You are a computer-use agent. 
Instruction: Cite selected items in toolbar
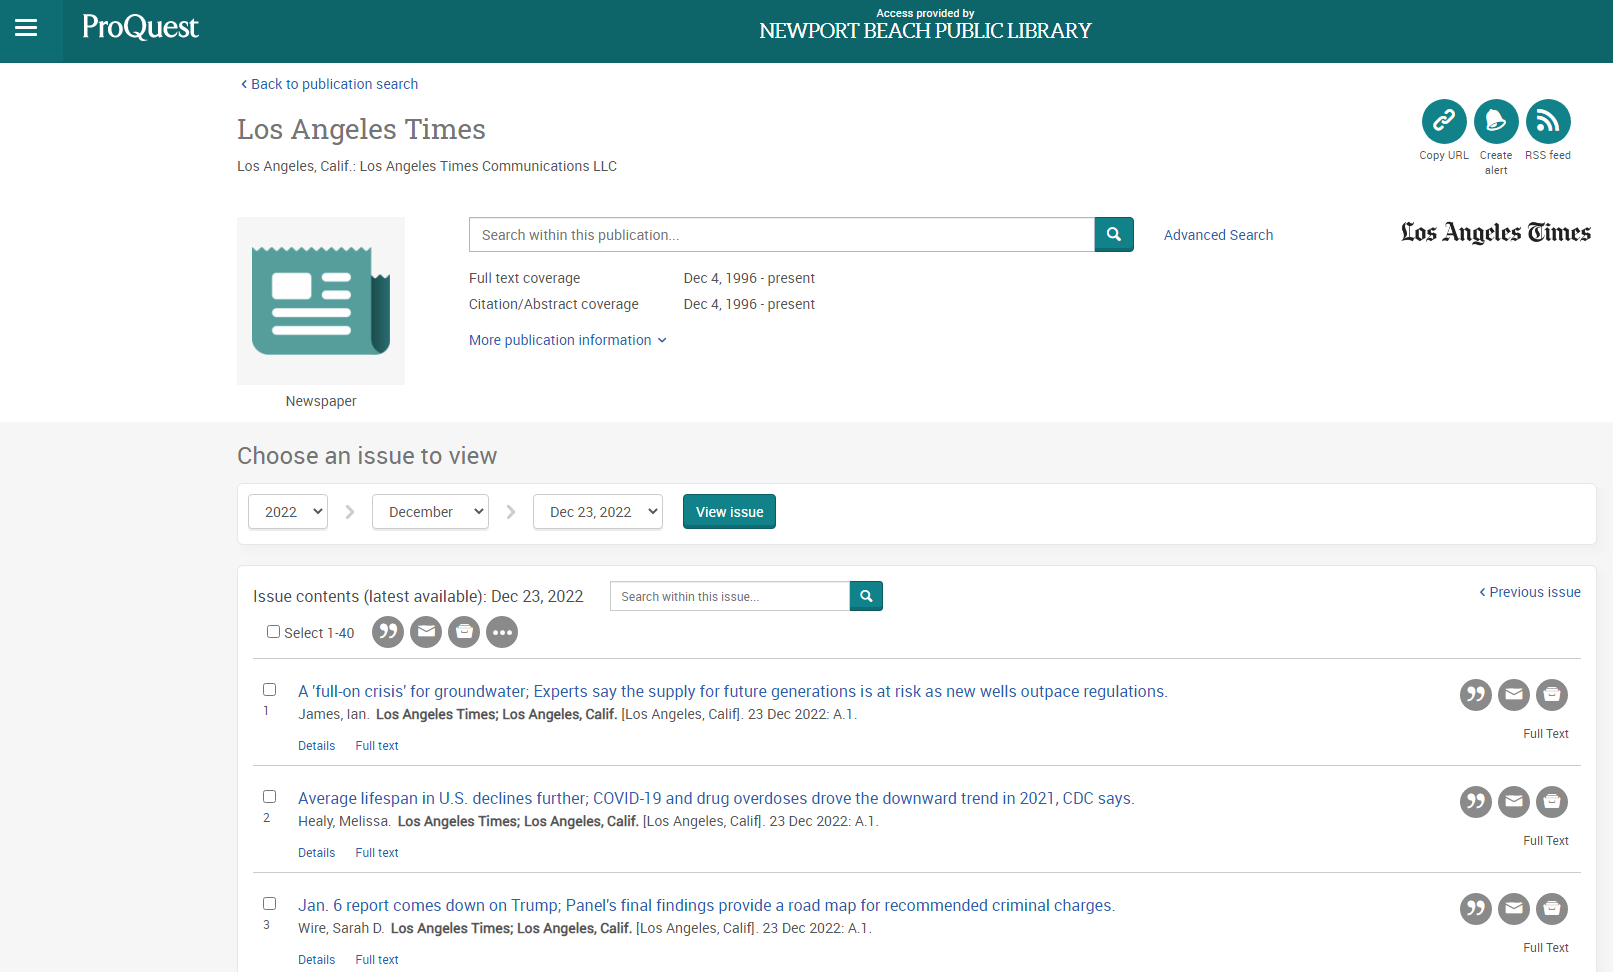388,632
